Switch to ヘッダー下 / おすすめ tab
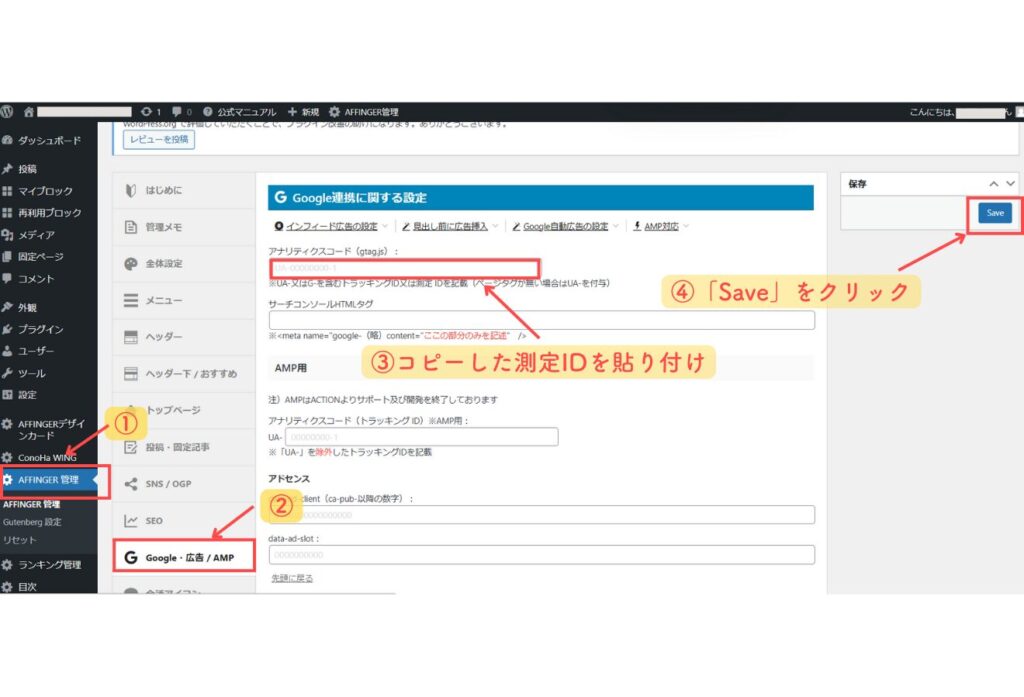 [x=184, y=373]
